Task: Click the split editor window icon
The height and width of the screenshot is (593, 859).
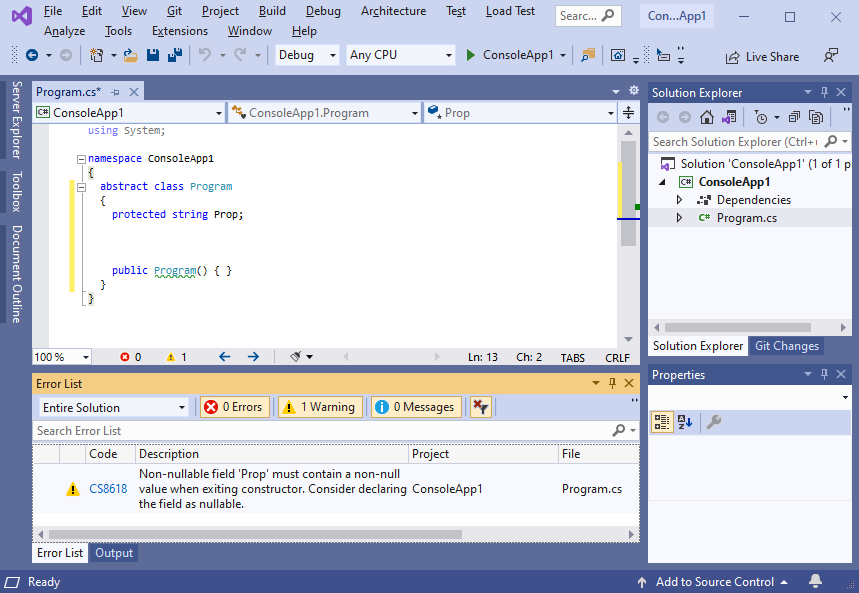Action: (x=628, y=113)
